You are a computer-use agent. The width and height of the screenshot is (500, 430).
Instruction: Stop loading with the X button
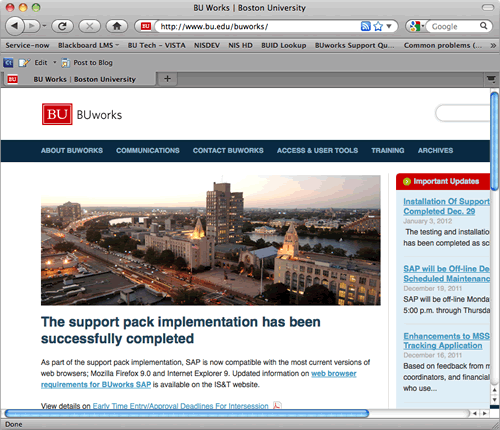coord(89,26)
